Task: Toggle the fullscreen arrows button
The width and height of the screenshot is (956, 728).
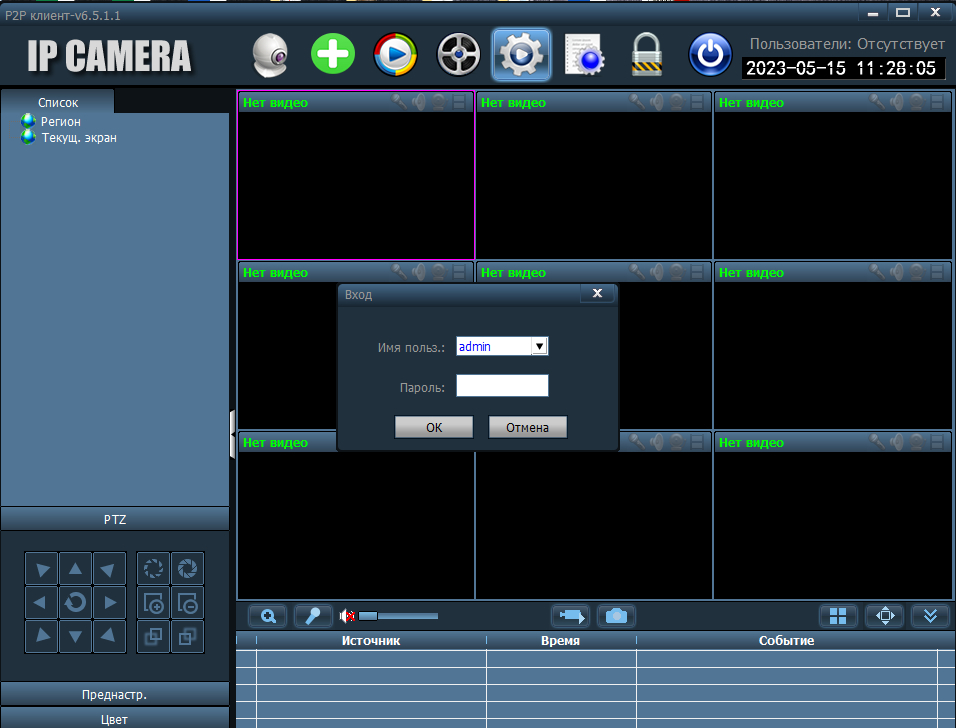Action: pyautogui.click(x=884, y=616)
